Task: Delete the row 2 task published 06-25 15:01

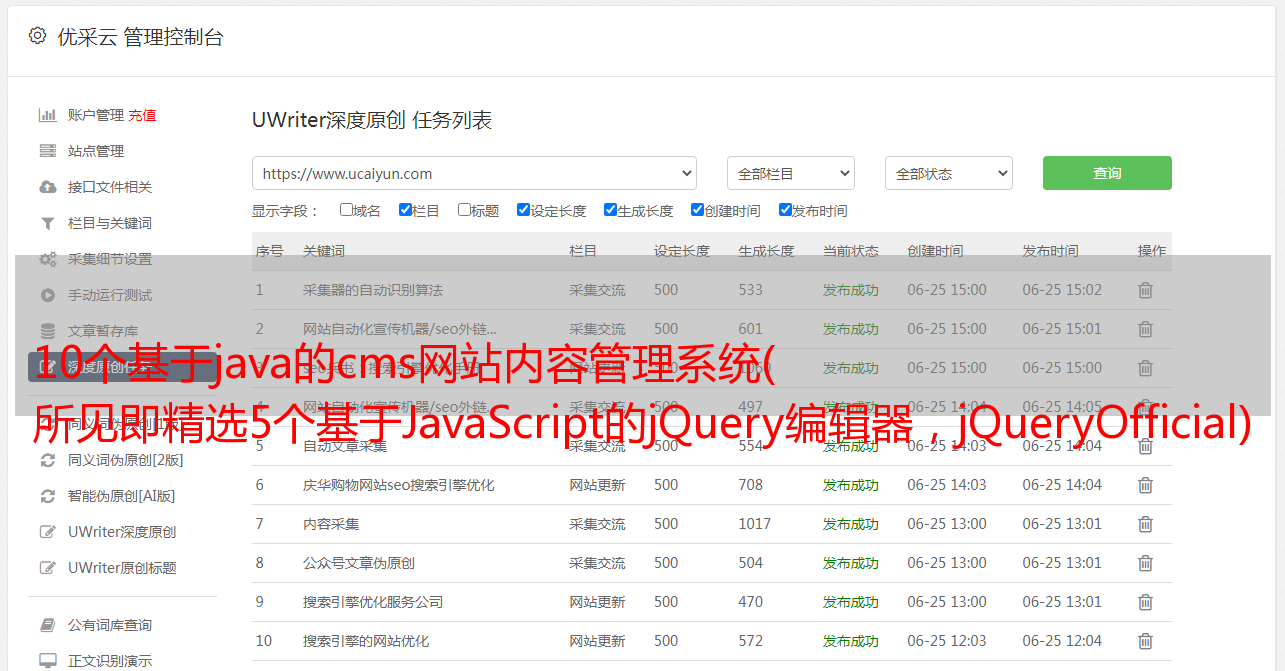Action: coord(1145,329)
